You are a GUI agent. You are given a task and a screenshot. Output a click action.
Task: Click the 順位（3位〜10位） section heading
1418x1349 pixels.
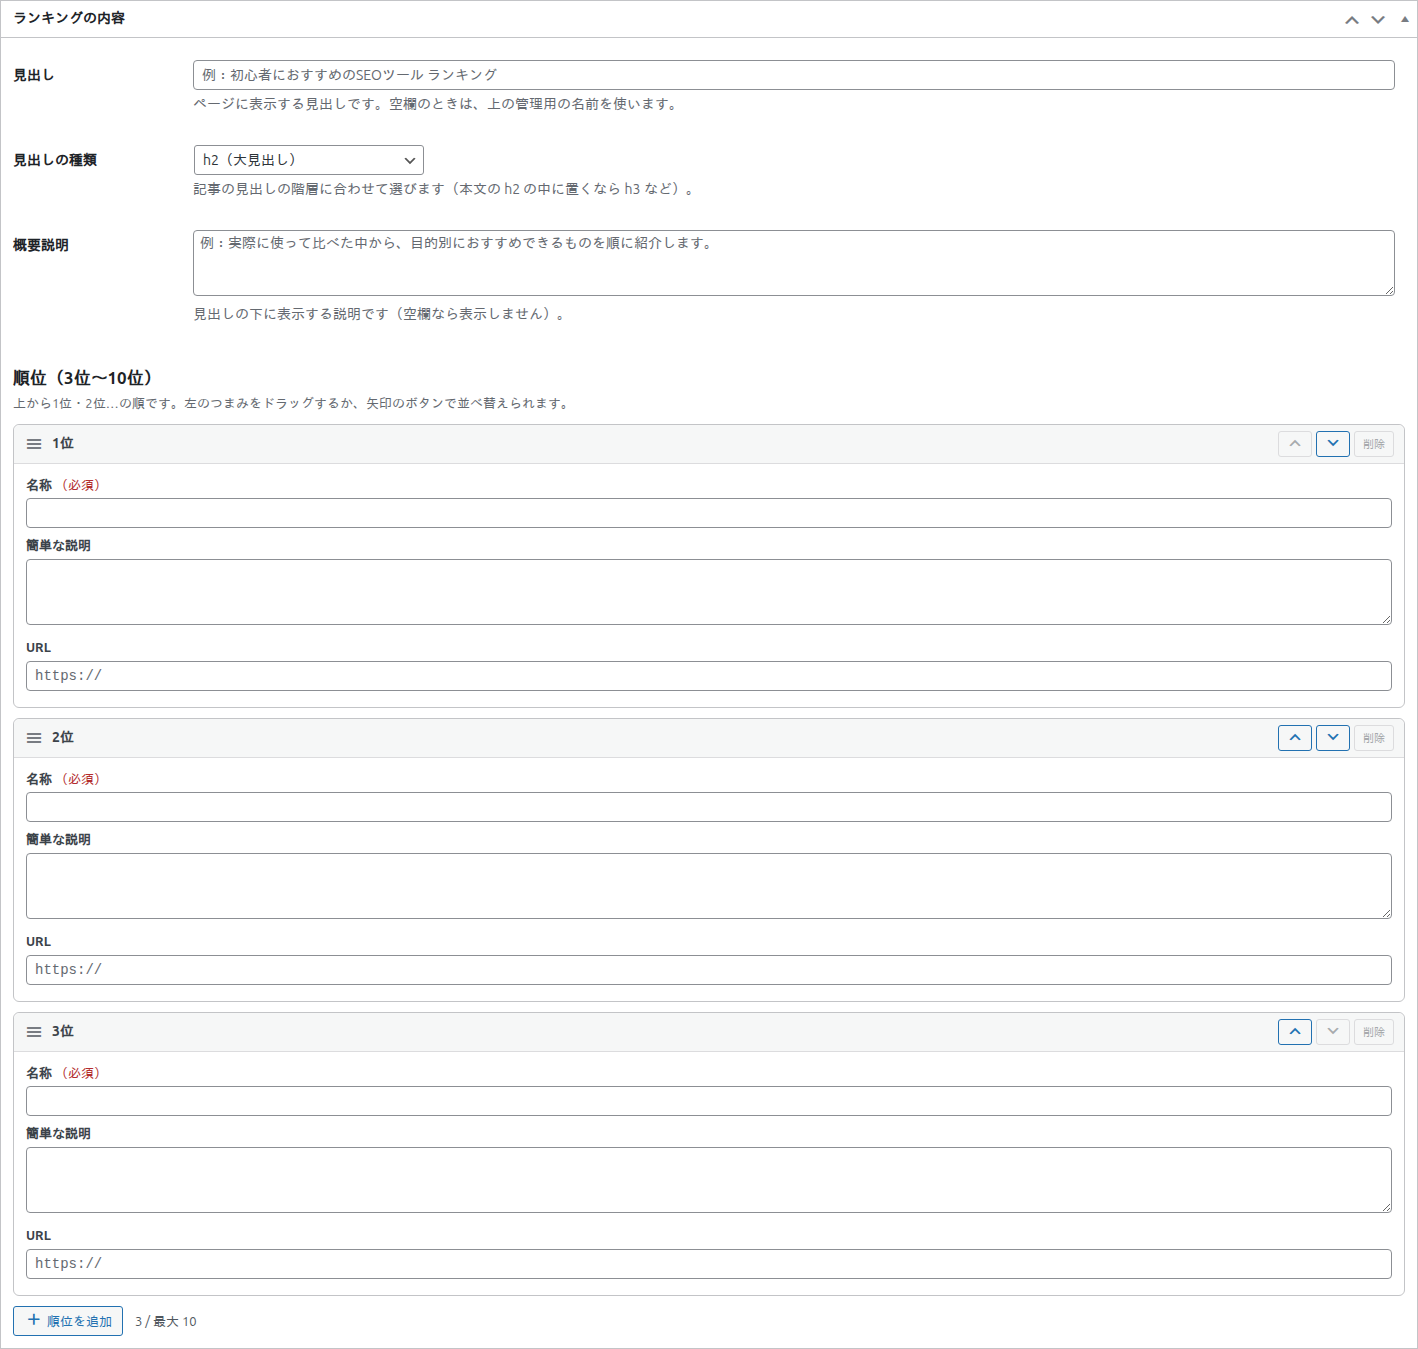click(82, 378)
